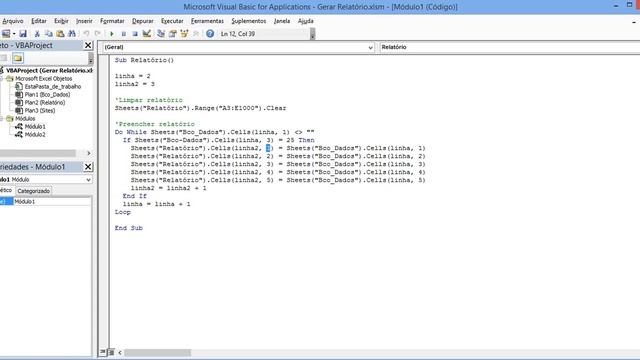Open the Inserir menu

point(84,21)
